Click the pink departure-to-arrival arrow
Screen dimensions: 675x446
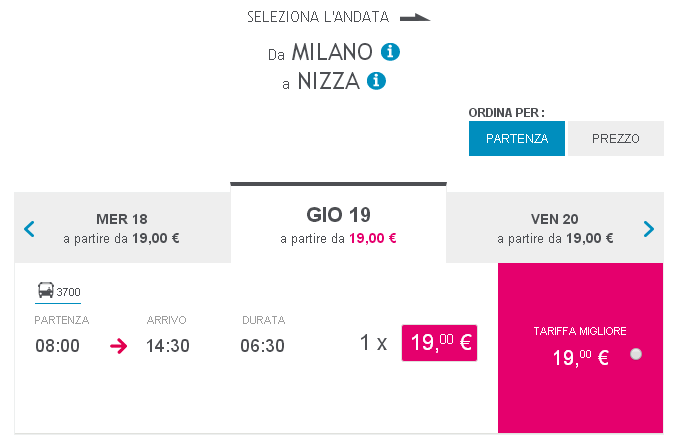pos(118,346)
